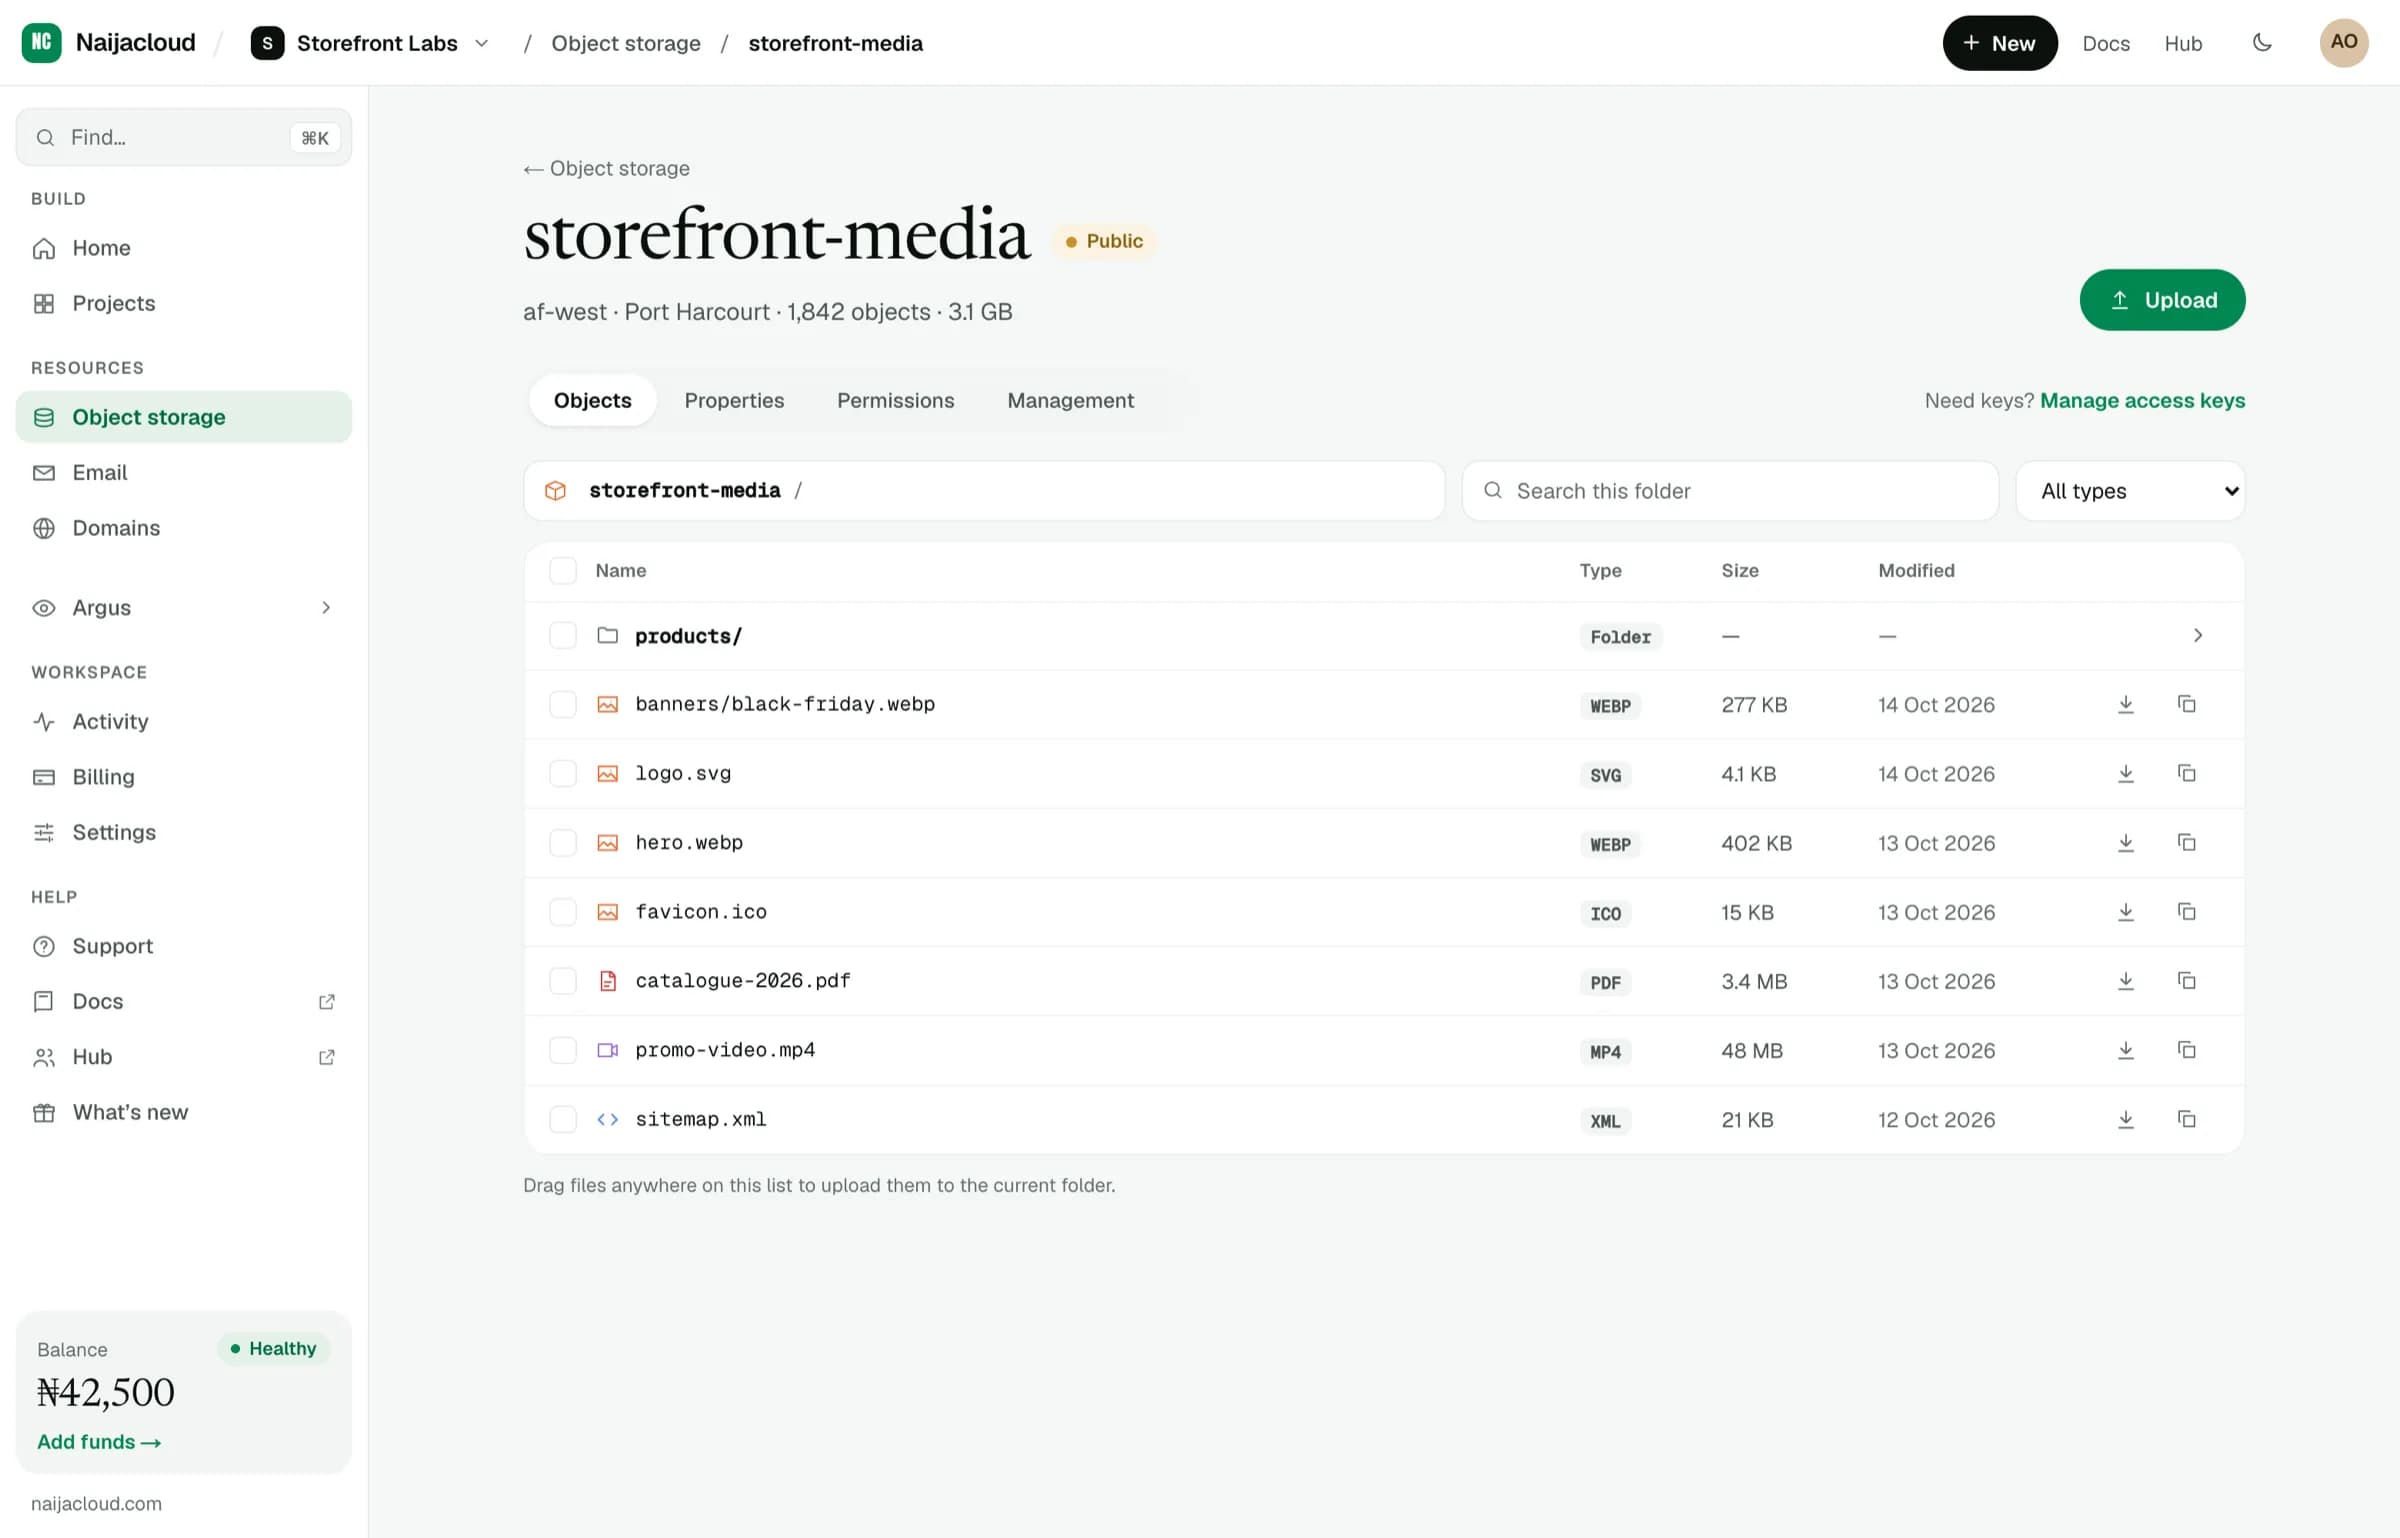Open the AO user avatar
The height and width of the screenshot is (1538, 2400).
click(2344, 43)
